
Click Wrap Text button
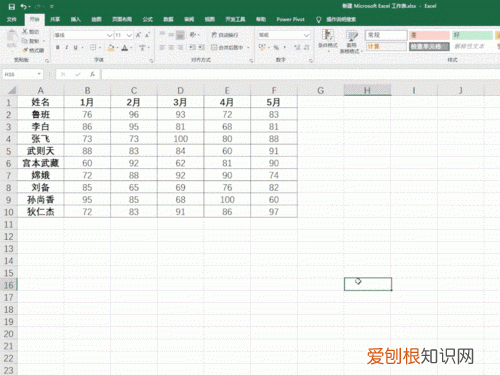point(225,35)
